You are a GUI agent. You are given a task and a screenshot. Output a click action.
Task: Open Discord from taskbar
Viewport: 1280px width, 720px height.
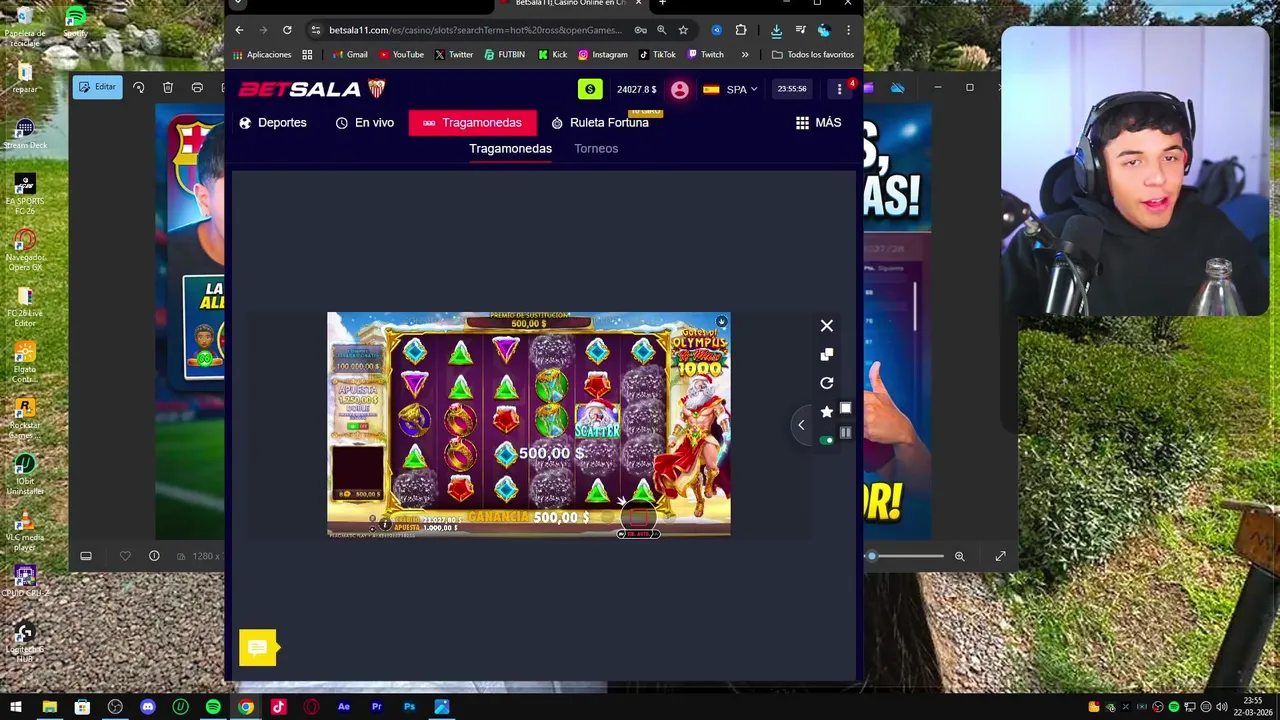[x=148, y=707]
